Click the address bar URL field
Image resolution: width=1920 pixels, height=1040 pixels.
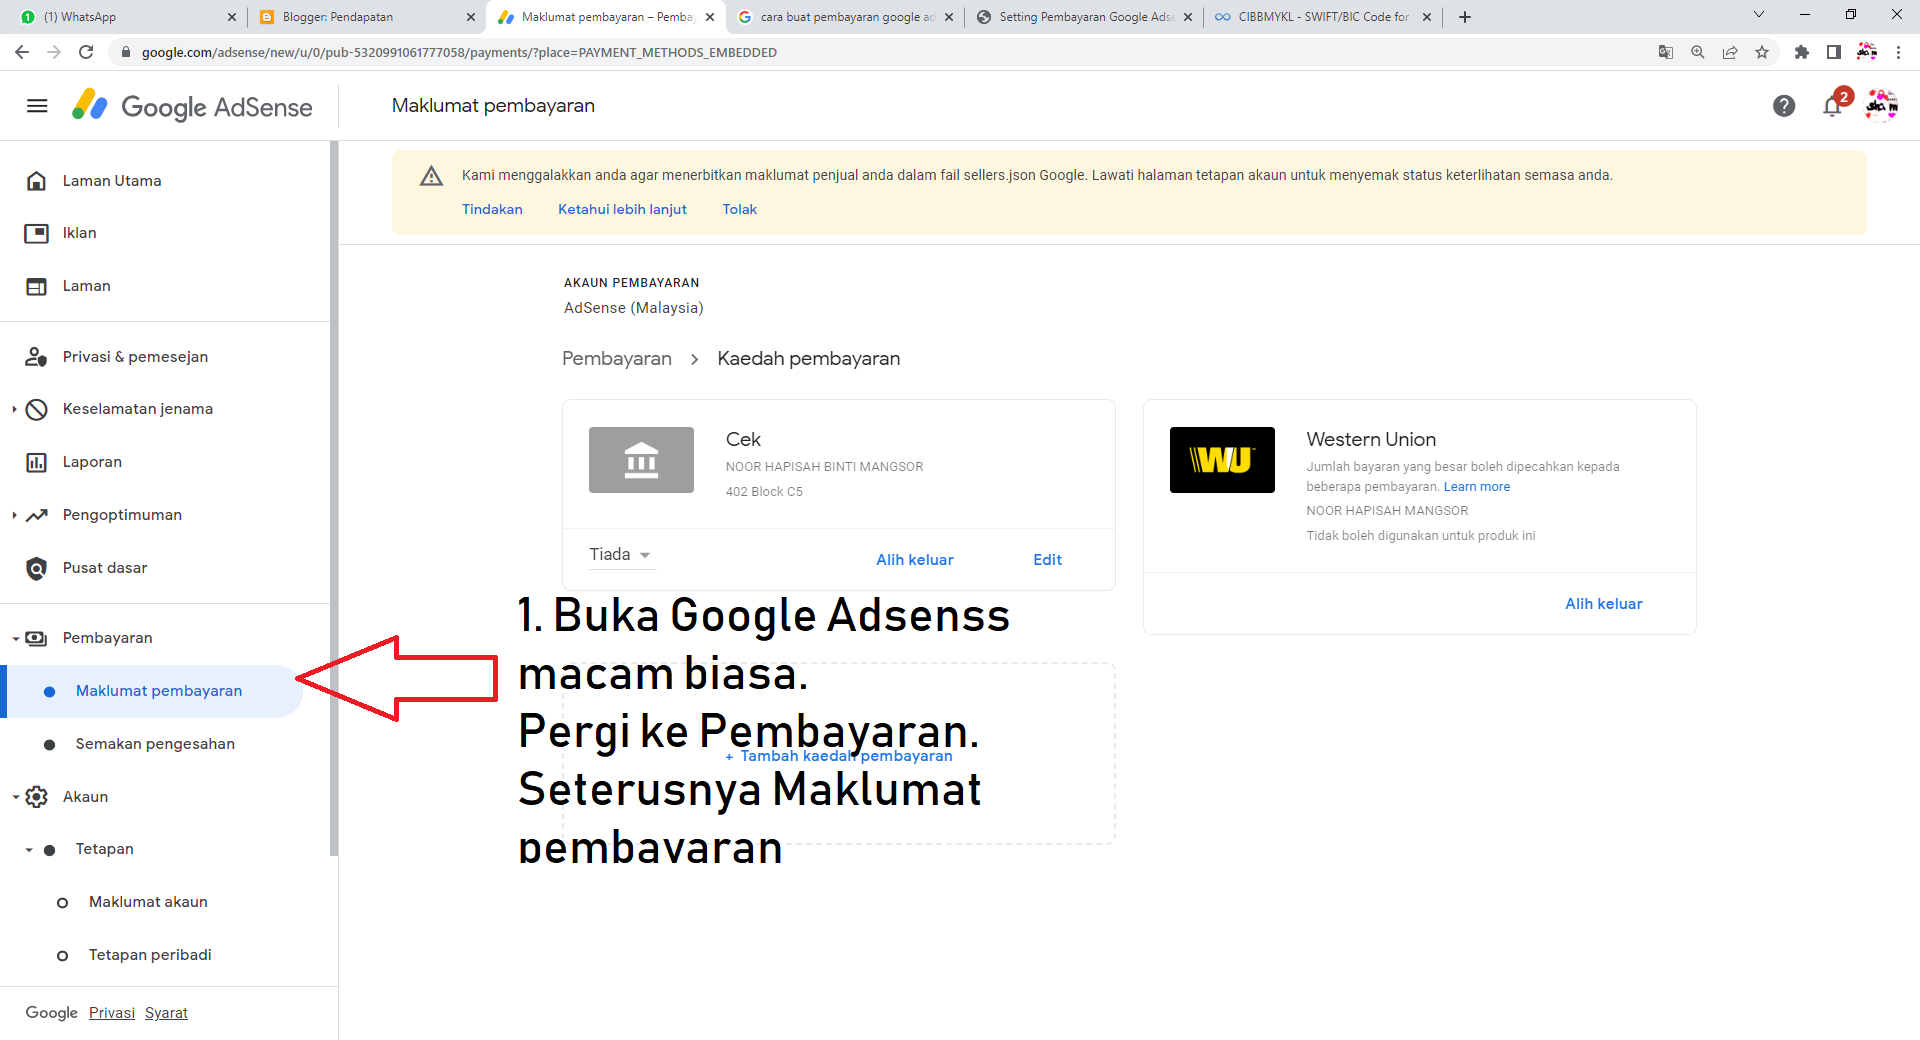pyautogui.click(x=880, y=52)
